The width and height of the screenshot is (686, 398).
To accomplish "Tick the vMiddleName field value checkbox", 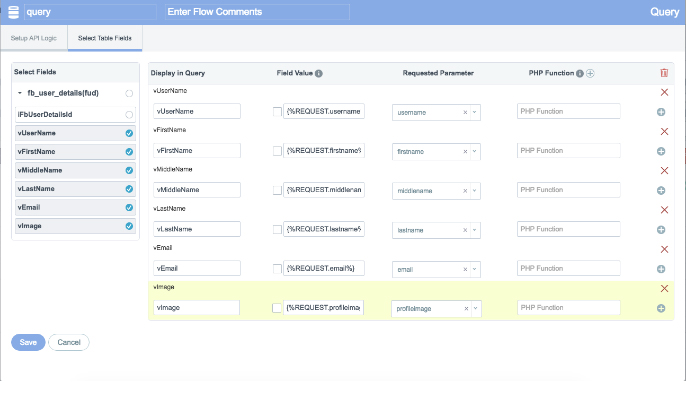I will [277, 190].
